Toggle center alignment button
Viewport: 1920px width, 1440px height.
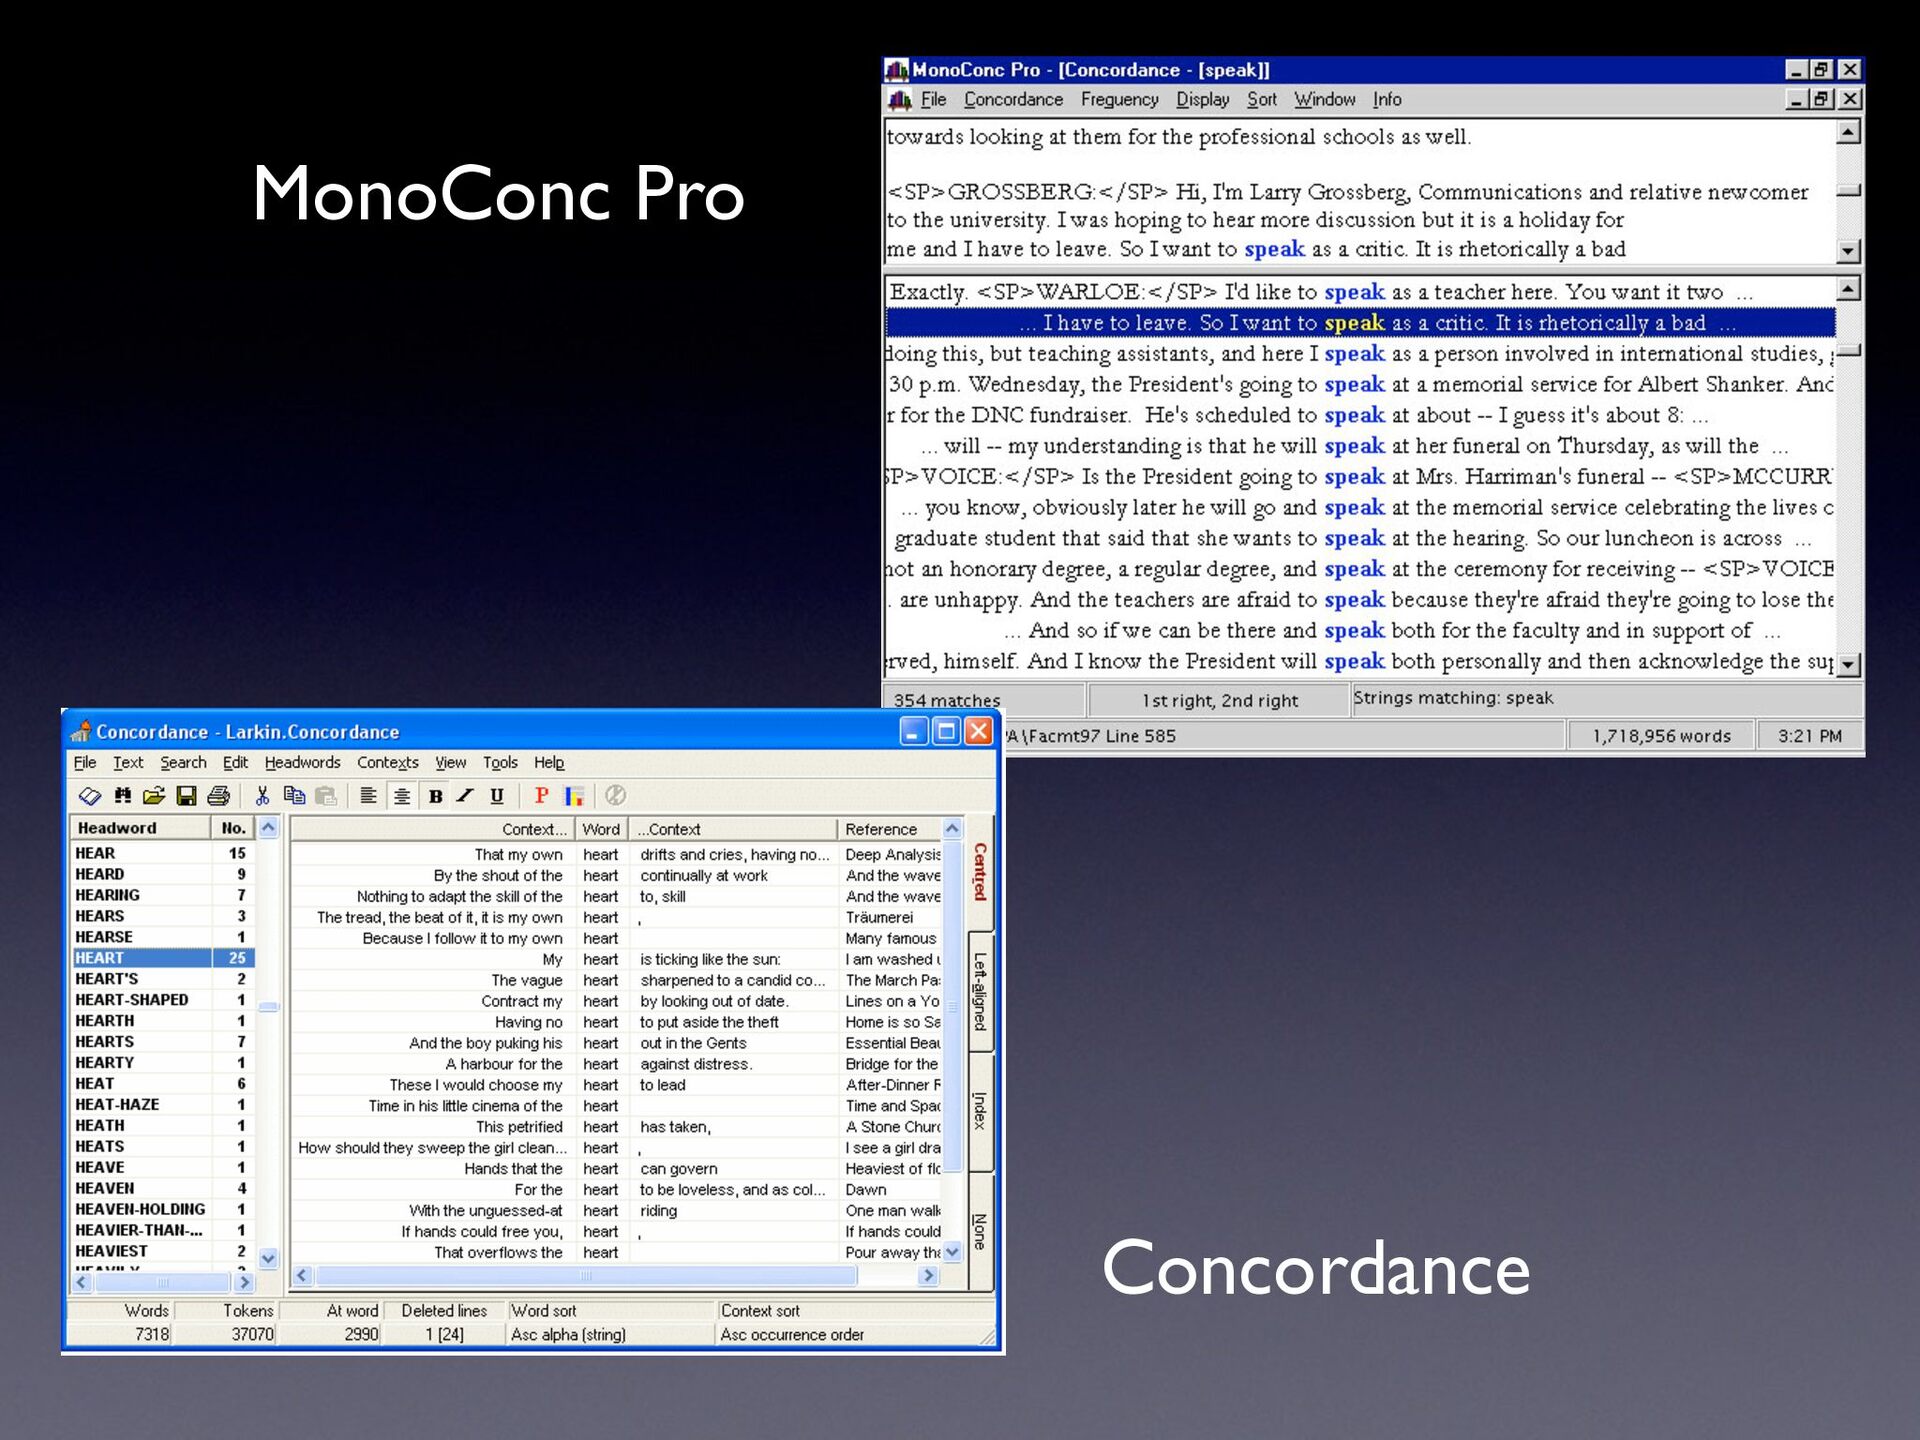click(x=401, y=796)
